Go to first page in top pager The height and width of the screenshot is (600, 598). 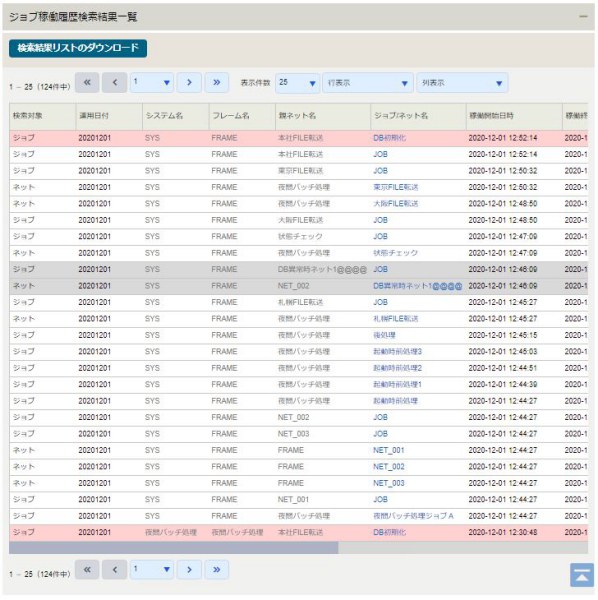click(x=87, y=83)
